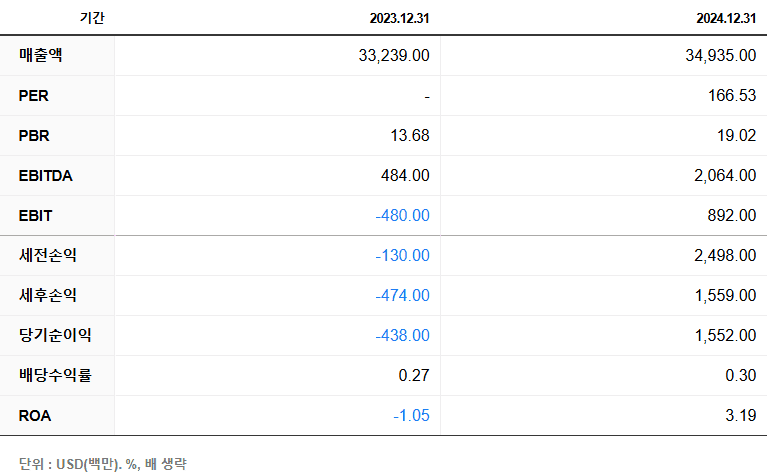Click the EBITDA value 484.00
Screen dimensions: 767x475
[405, 176]
